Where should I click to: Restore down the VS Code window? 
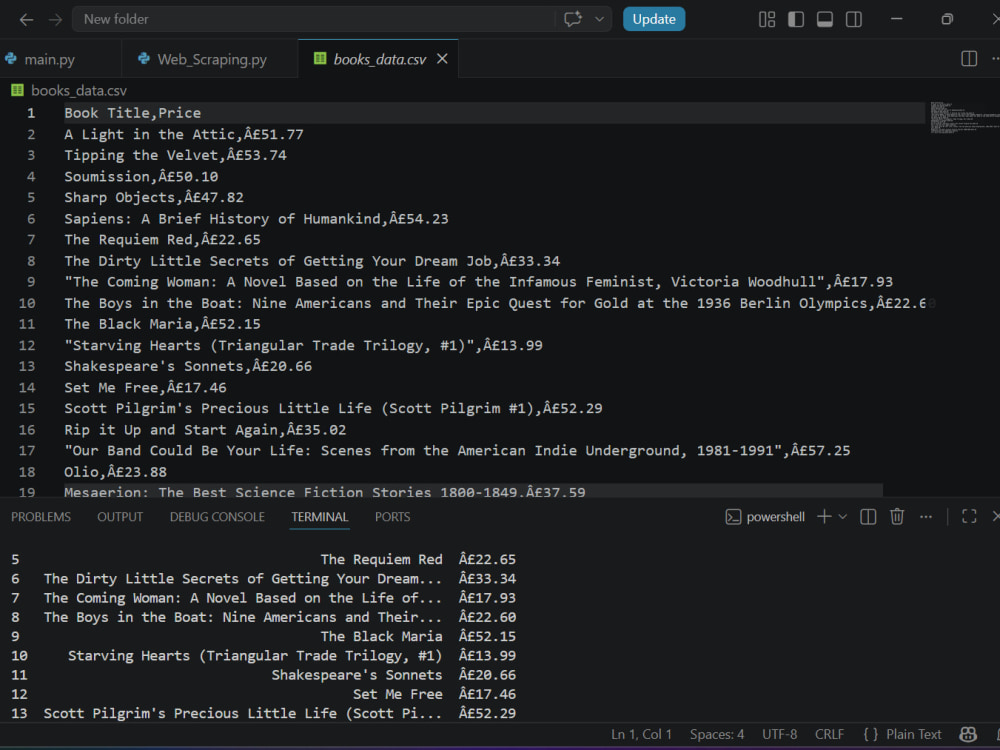tap(947, 19)
